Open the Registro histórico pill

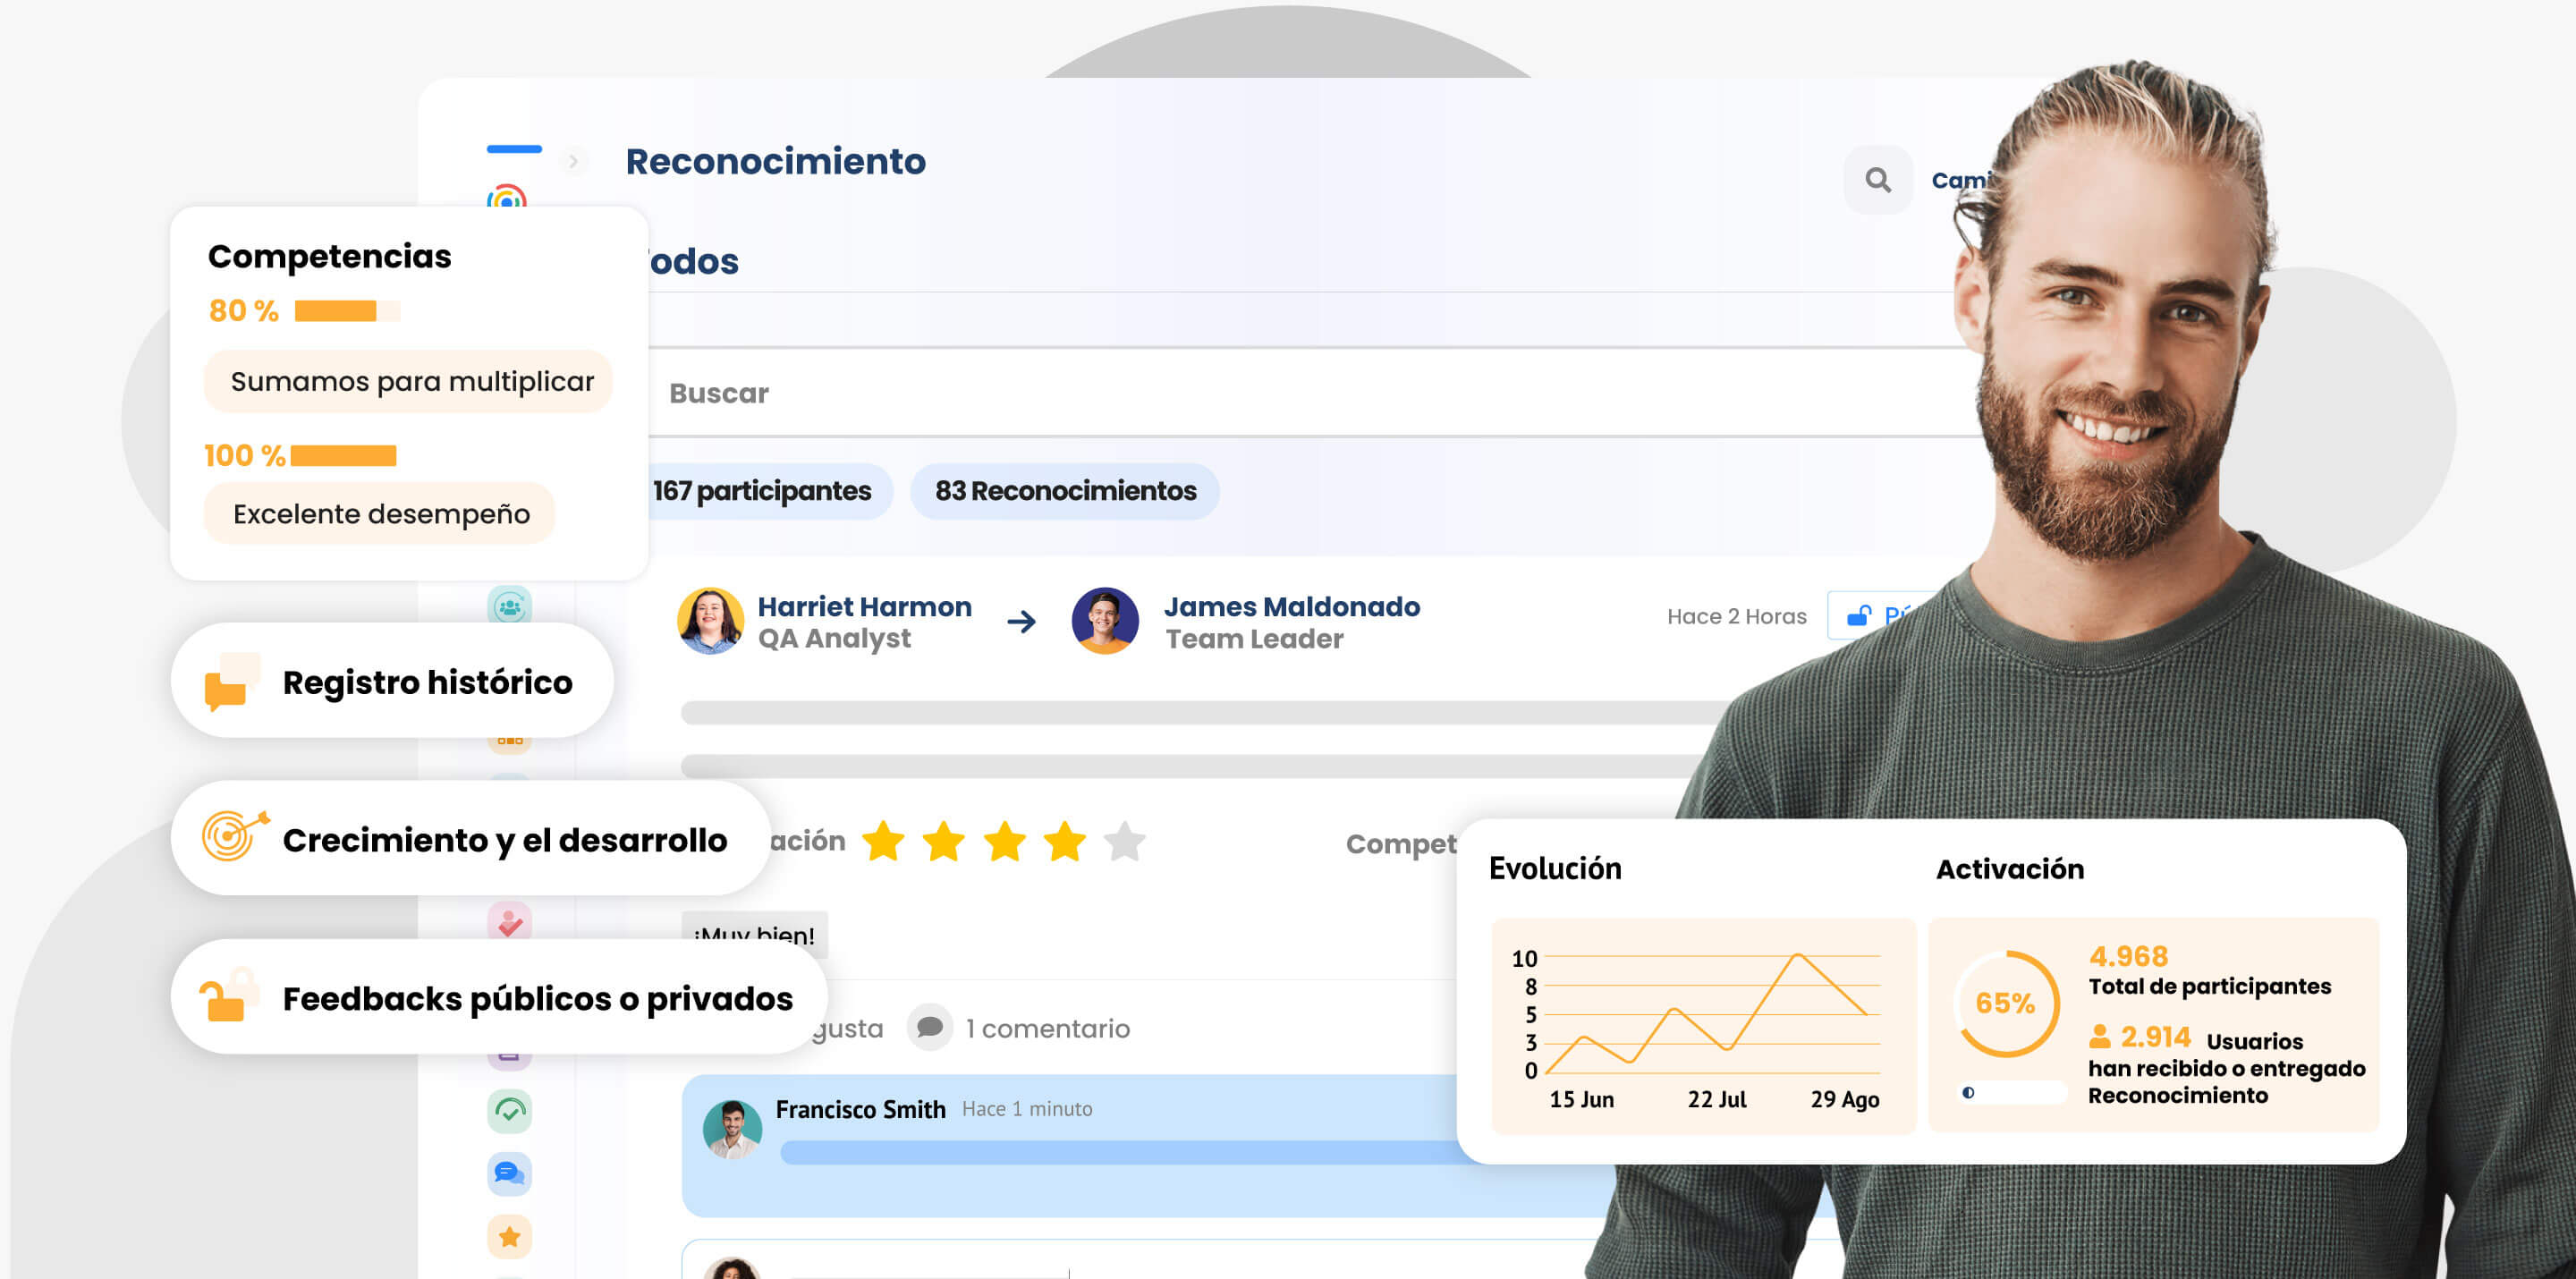click(392, 682)
